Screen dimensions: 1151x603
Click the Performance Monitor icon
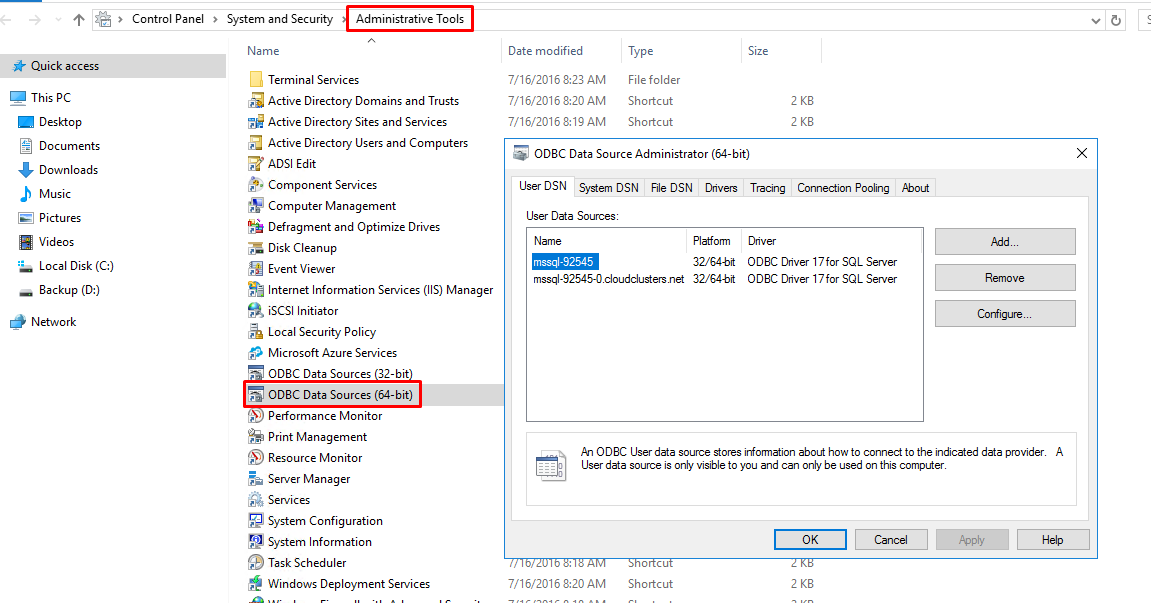pos(256,416)
